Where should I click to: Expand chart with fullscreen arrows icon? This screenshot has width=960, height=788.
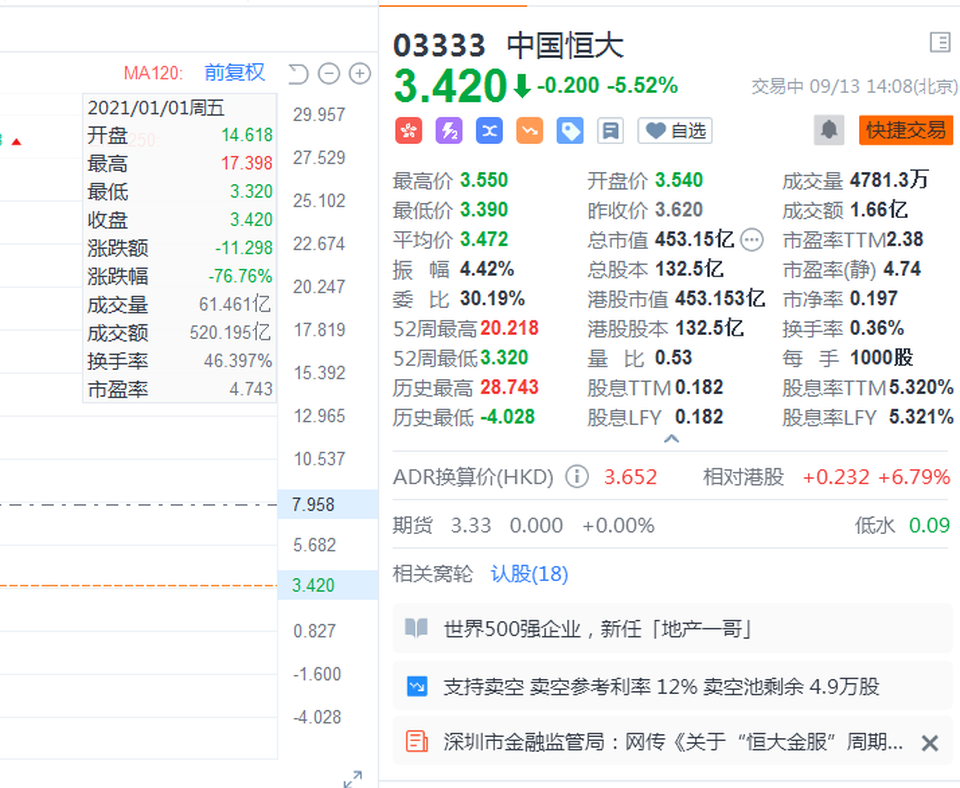coord(353,778)
